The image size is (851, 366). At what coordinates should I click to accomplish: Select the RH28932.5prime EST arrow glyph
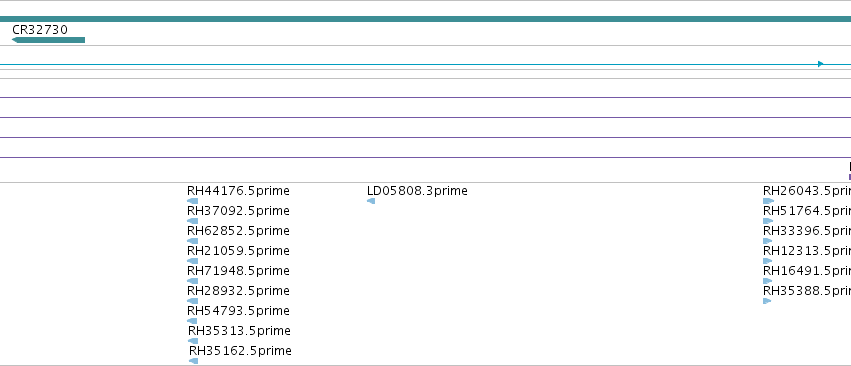coord(193,301)
